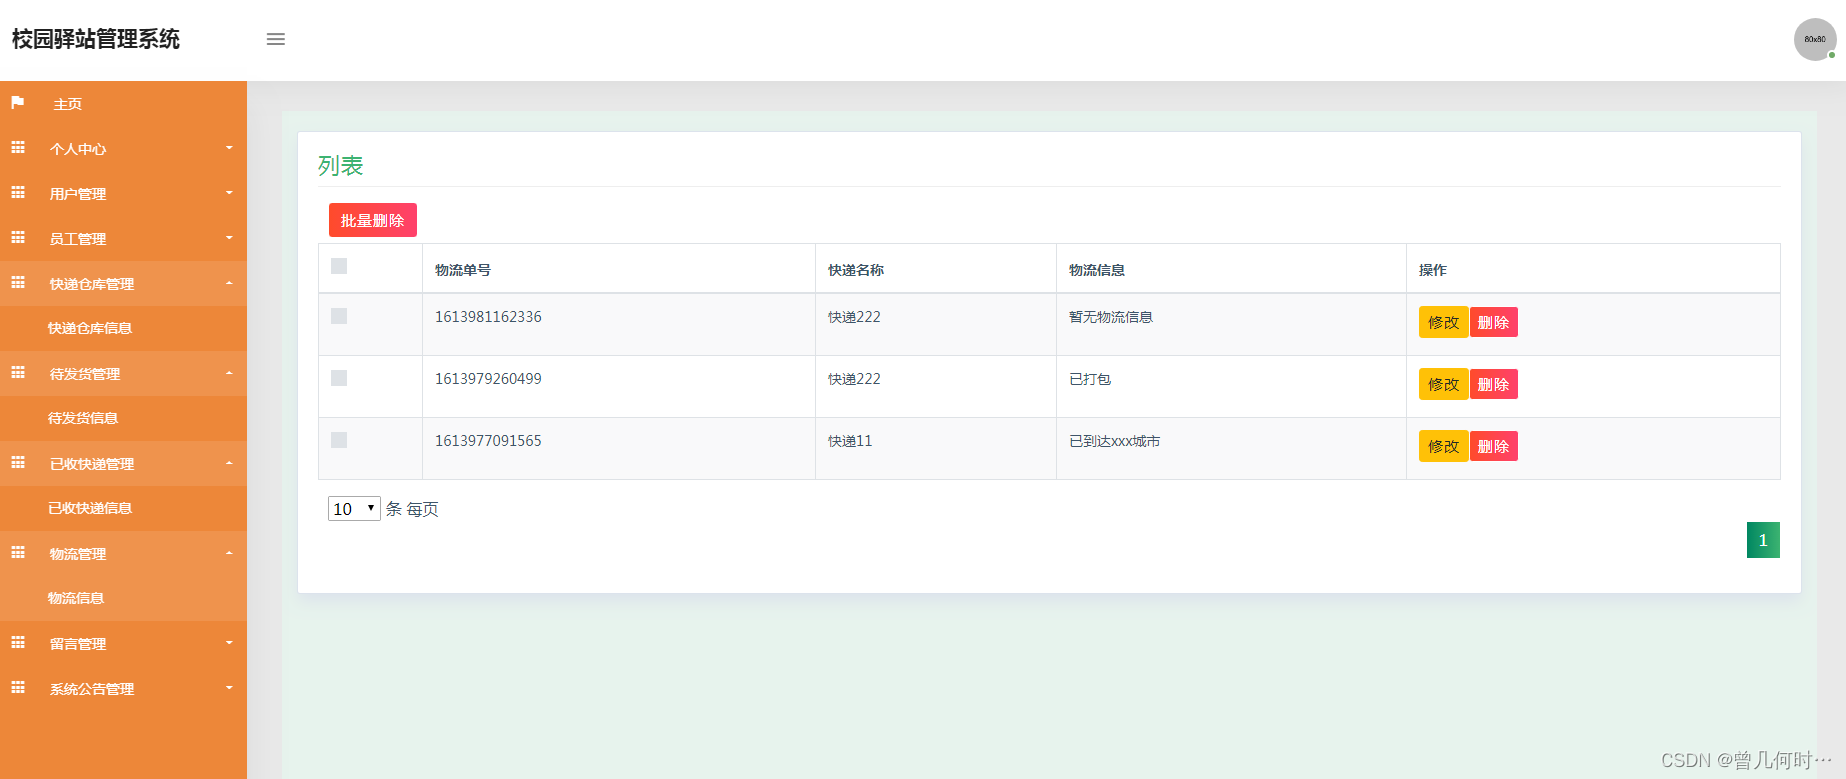Click grid icon beside 物流管理

click(18, 553)
